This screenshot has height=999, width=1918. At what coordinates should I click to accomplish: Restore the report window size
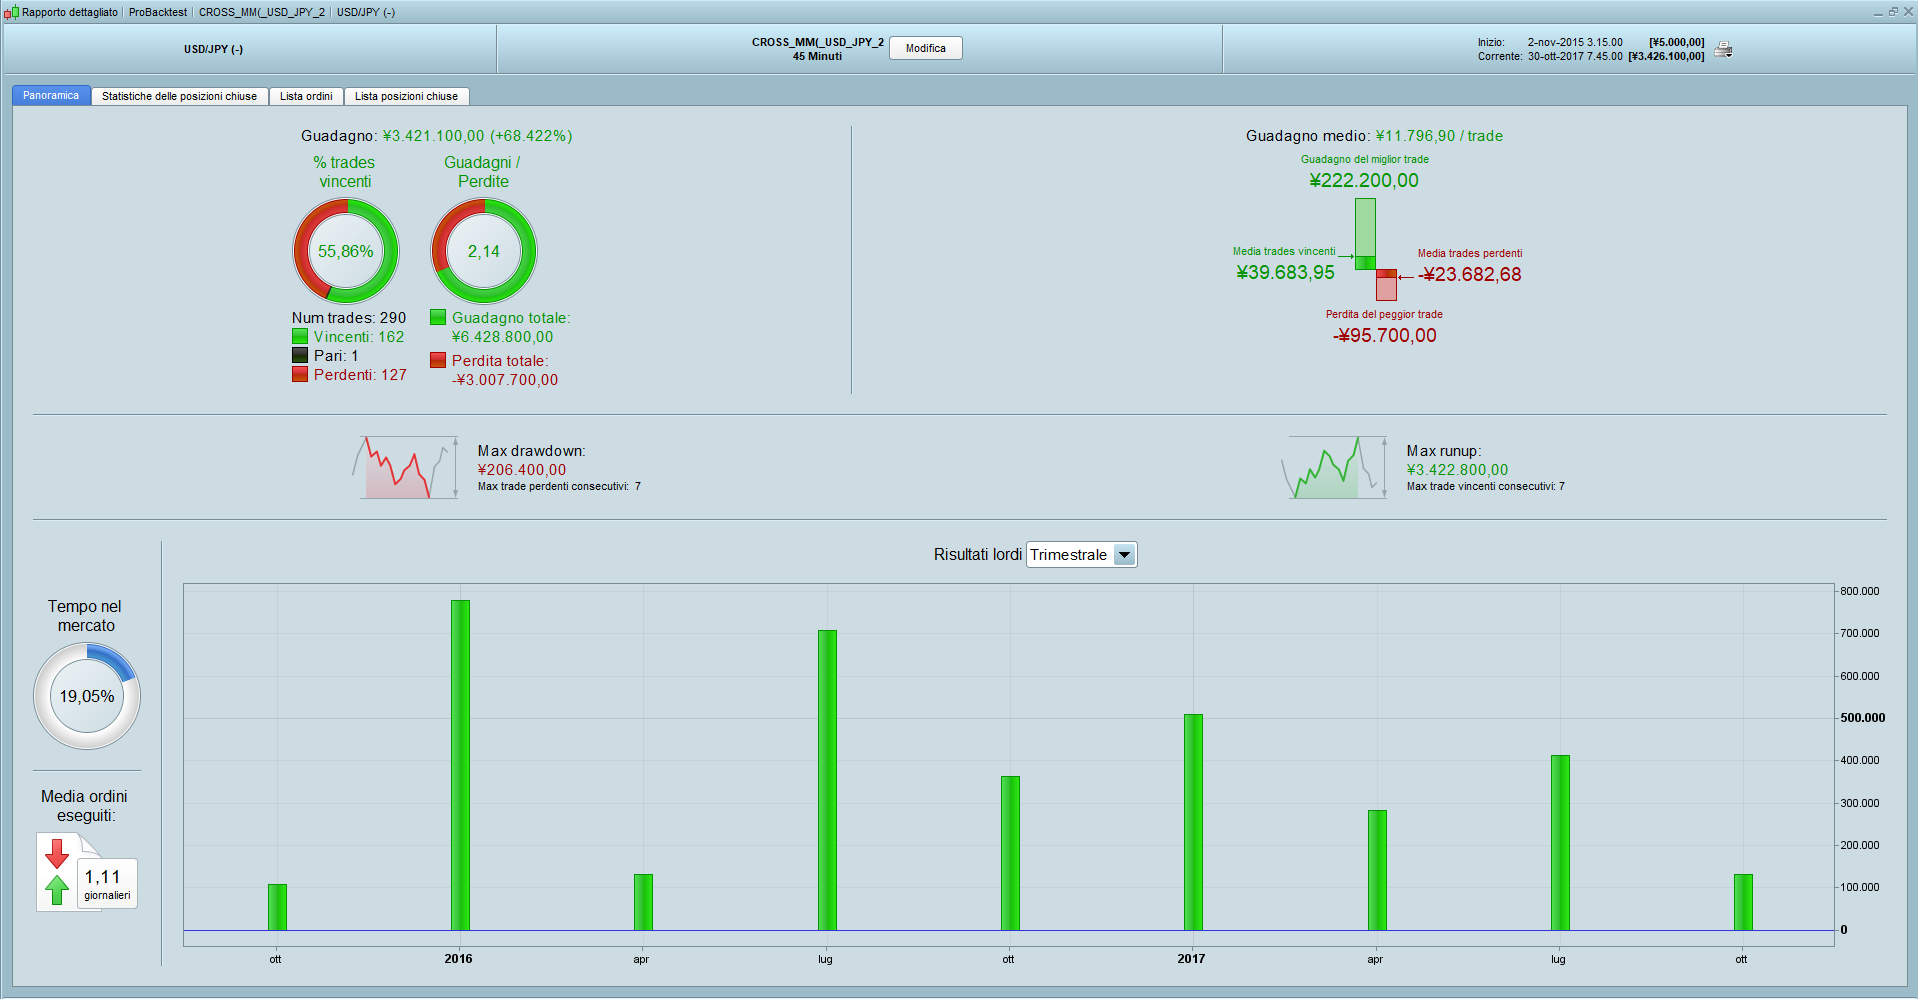[x=1893, y=11]
